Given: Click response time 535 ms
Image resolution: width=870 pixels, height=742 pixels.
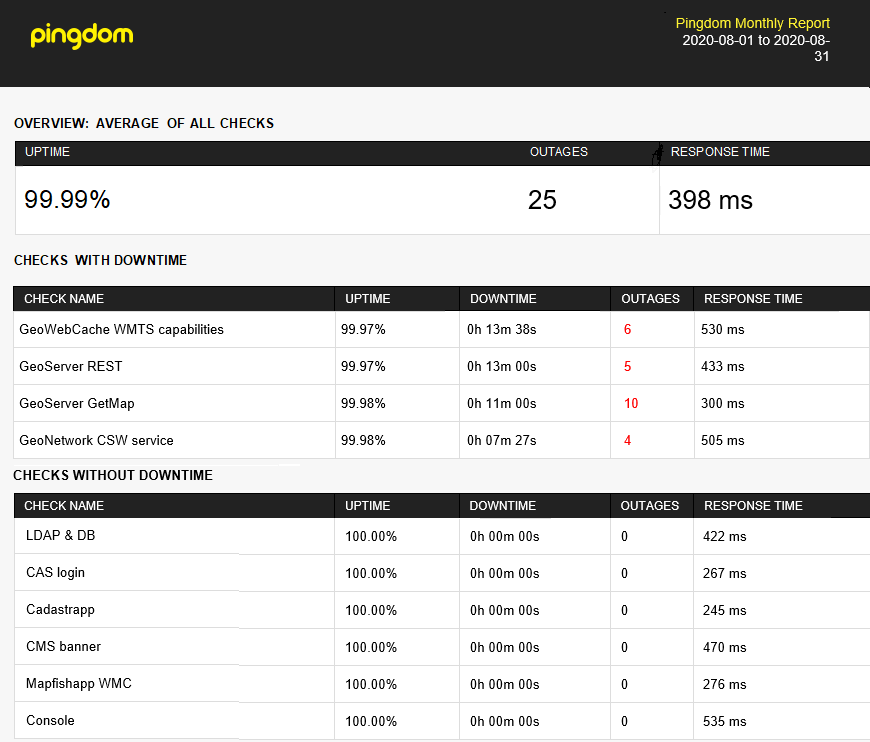Looking at the screenshot, I should (x=725, y=721).
